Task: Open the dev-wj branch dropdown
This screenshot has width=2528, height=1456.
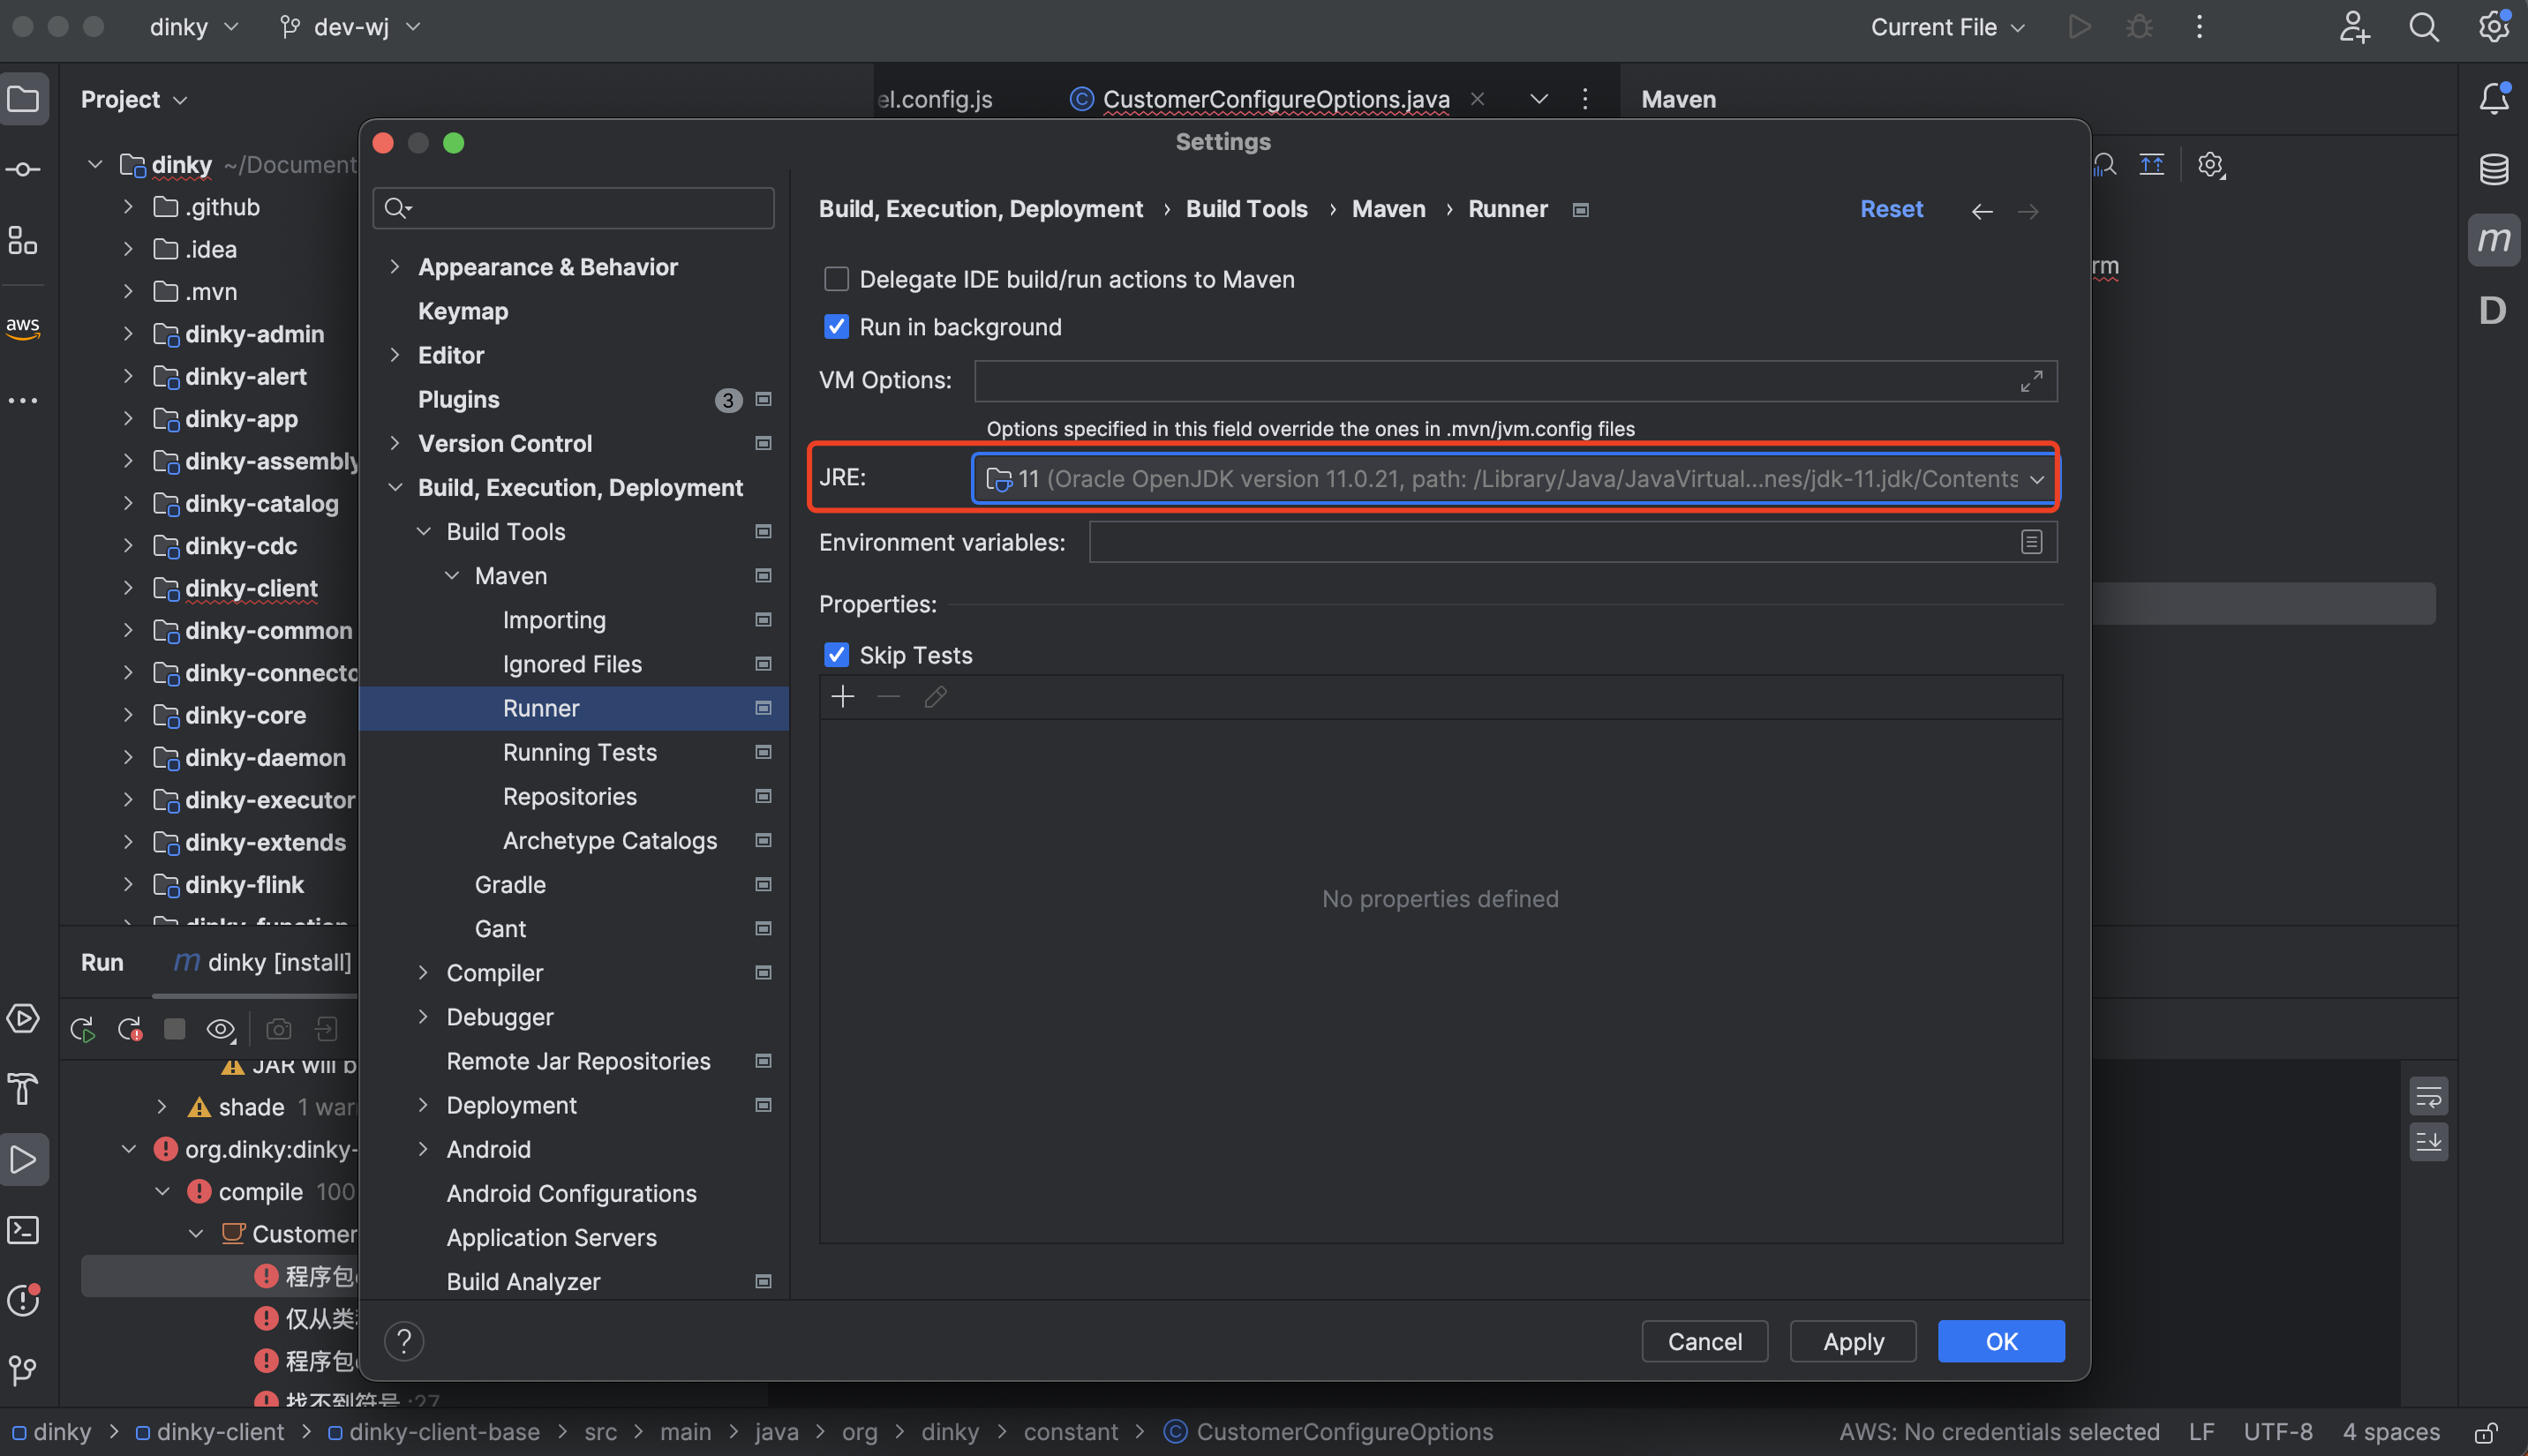Action: pyautogui.click(x=350, y=27)
